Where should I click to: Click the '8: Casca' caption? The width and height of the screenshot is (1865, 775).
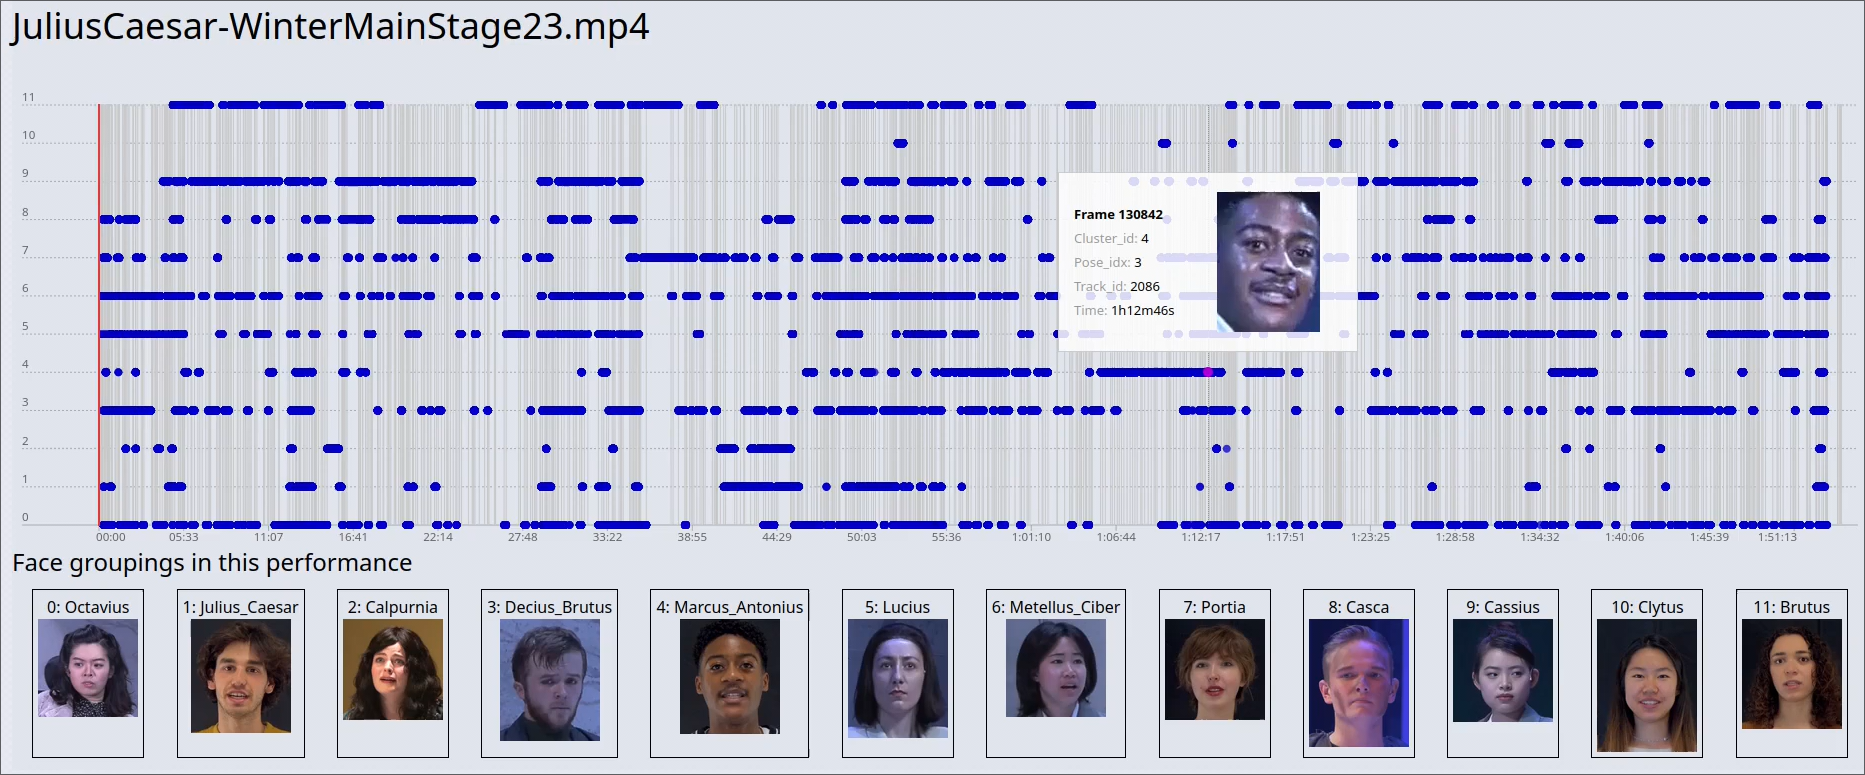1359,607
